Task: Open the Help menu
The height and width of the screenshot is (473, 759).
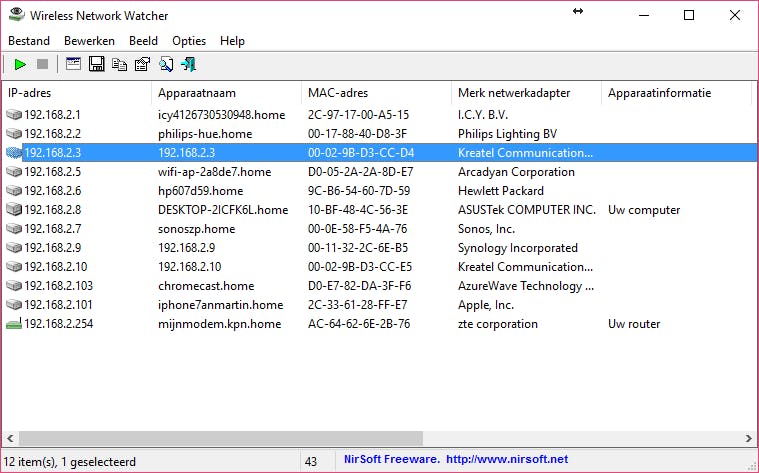Action: pyautogui.click(x=232, y=41)
